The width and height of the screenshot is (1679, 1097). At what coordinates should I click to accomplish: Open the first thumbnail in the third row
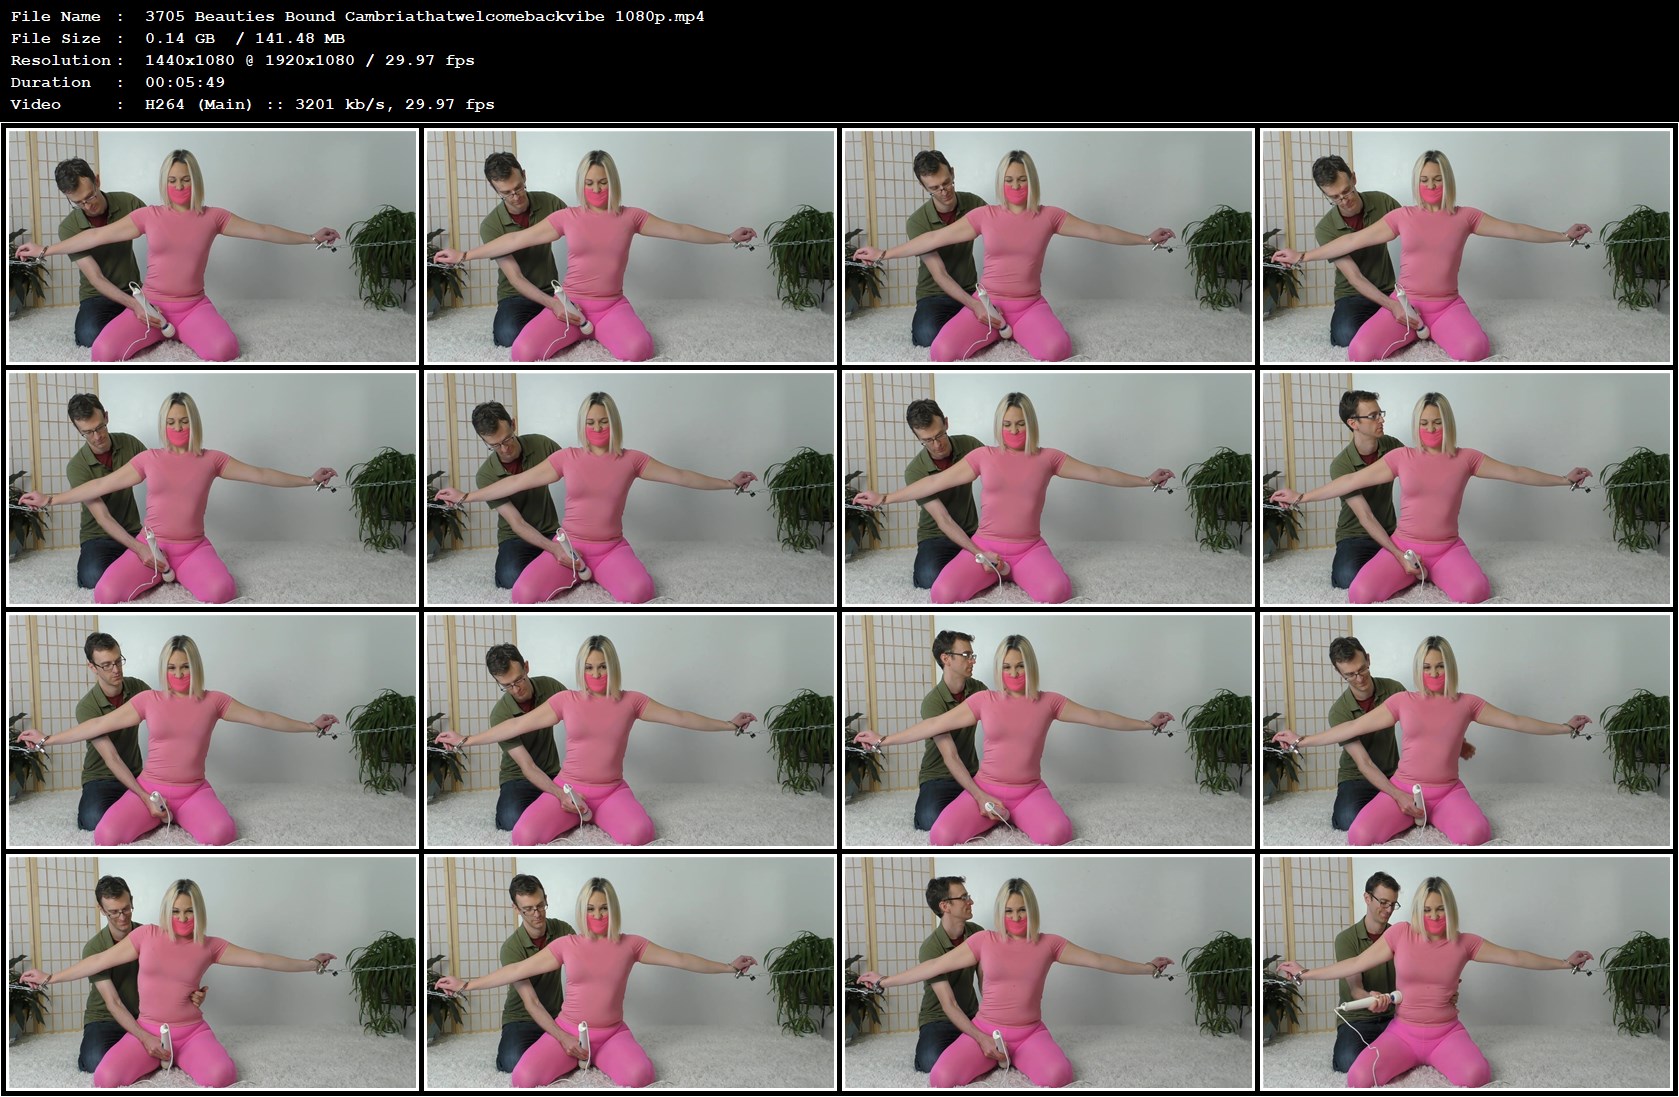coord(212,730)
